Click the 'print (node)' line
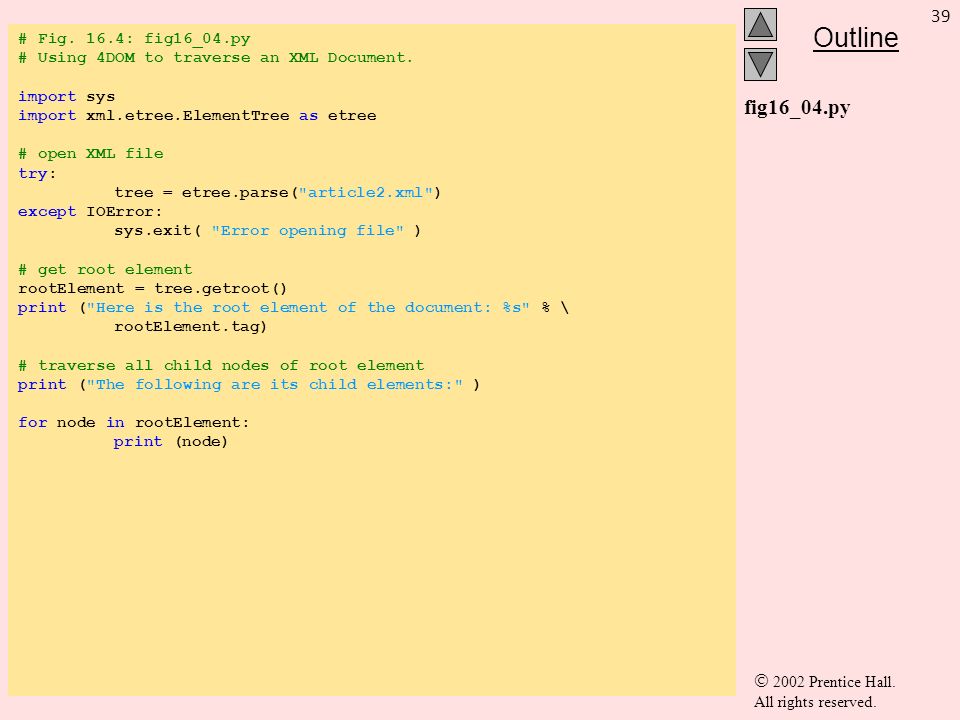Screen dimensions: 960x720 click(x=171, y=441)
